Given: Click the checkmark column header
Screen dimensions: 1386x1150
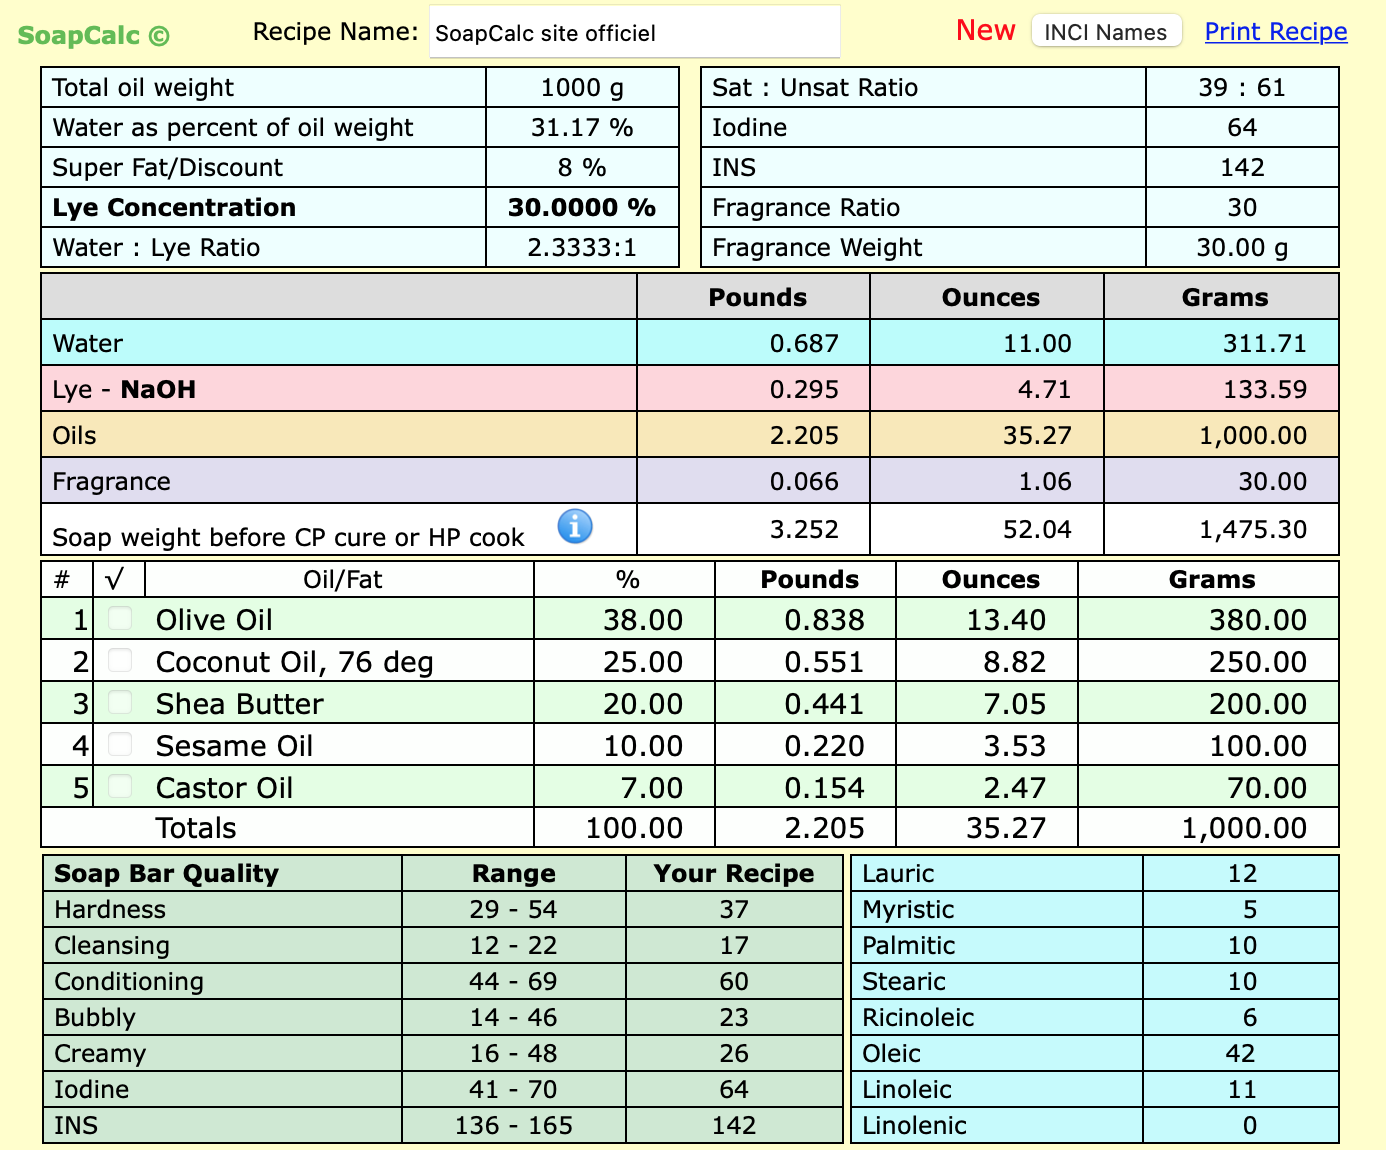Looking at the screenshot, I should coord(115,579).
